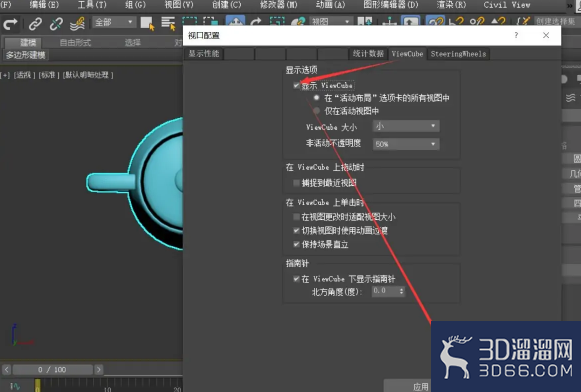
Task: Open the 图形编辑器(D) menu
Action: point(391,5)
